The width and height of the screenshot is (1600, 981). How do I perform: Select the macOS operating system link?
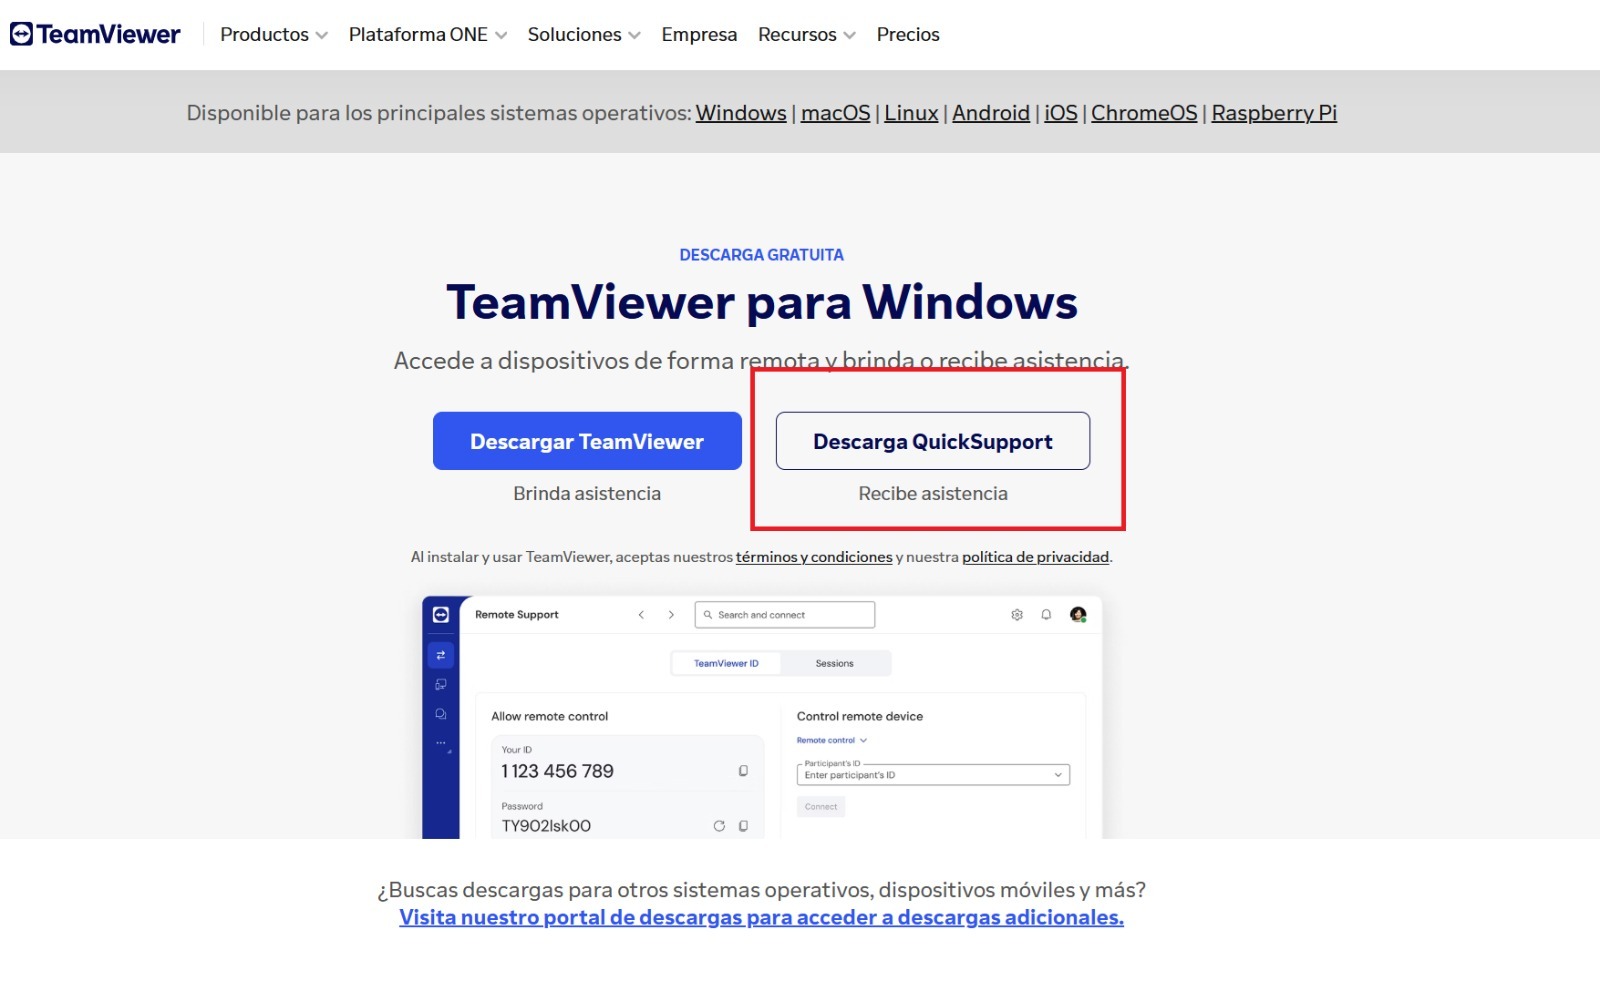[x=836, y=113]
